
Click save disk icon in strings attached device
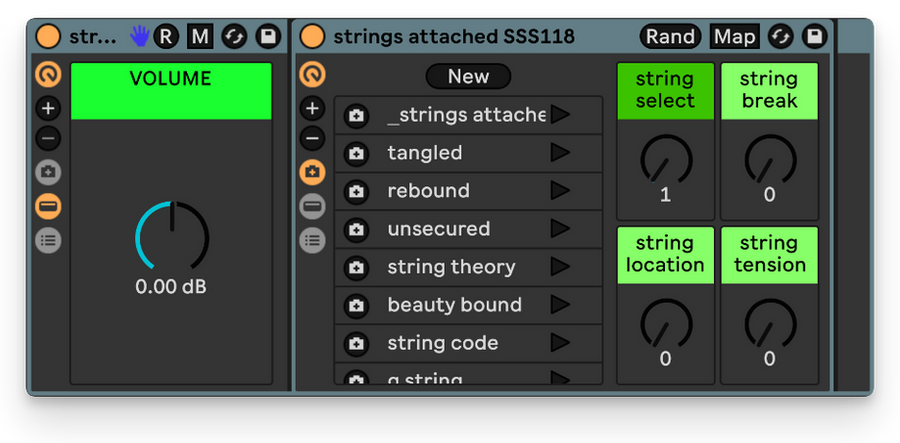coord(814,37)
